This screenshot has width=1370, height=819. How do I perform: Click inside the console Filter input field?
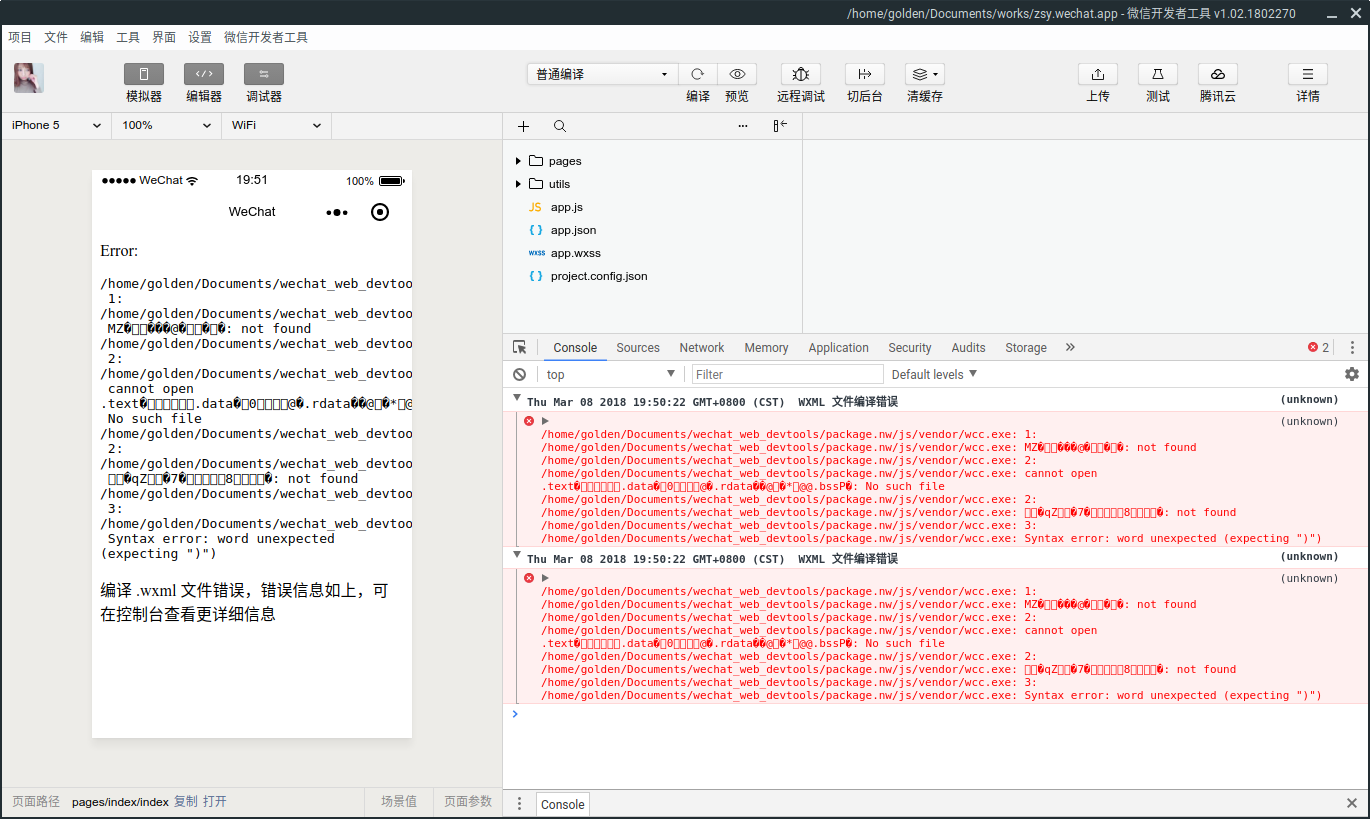point(785,374)
